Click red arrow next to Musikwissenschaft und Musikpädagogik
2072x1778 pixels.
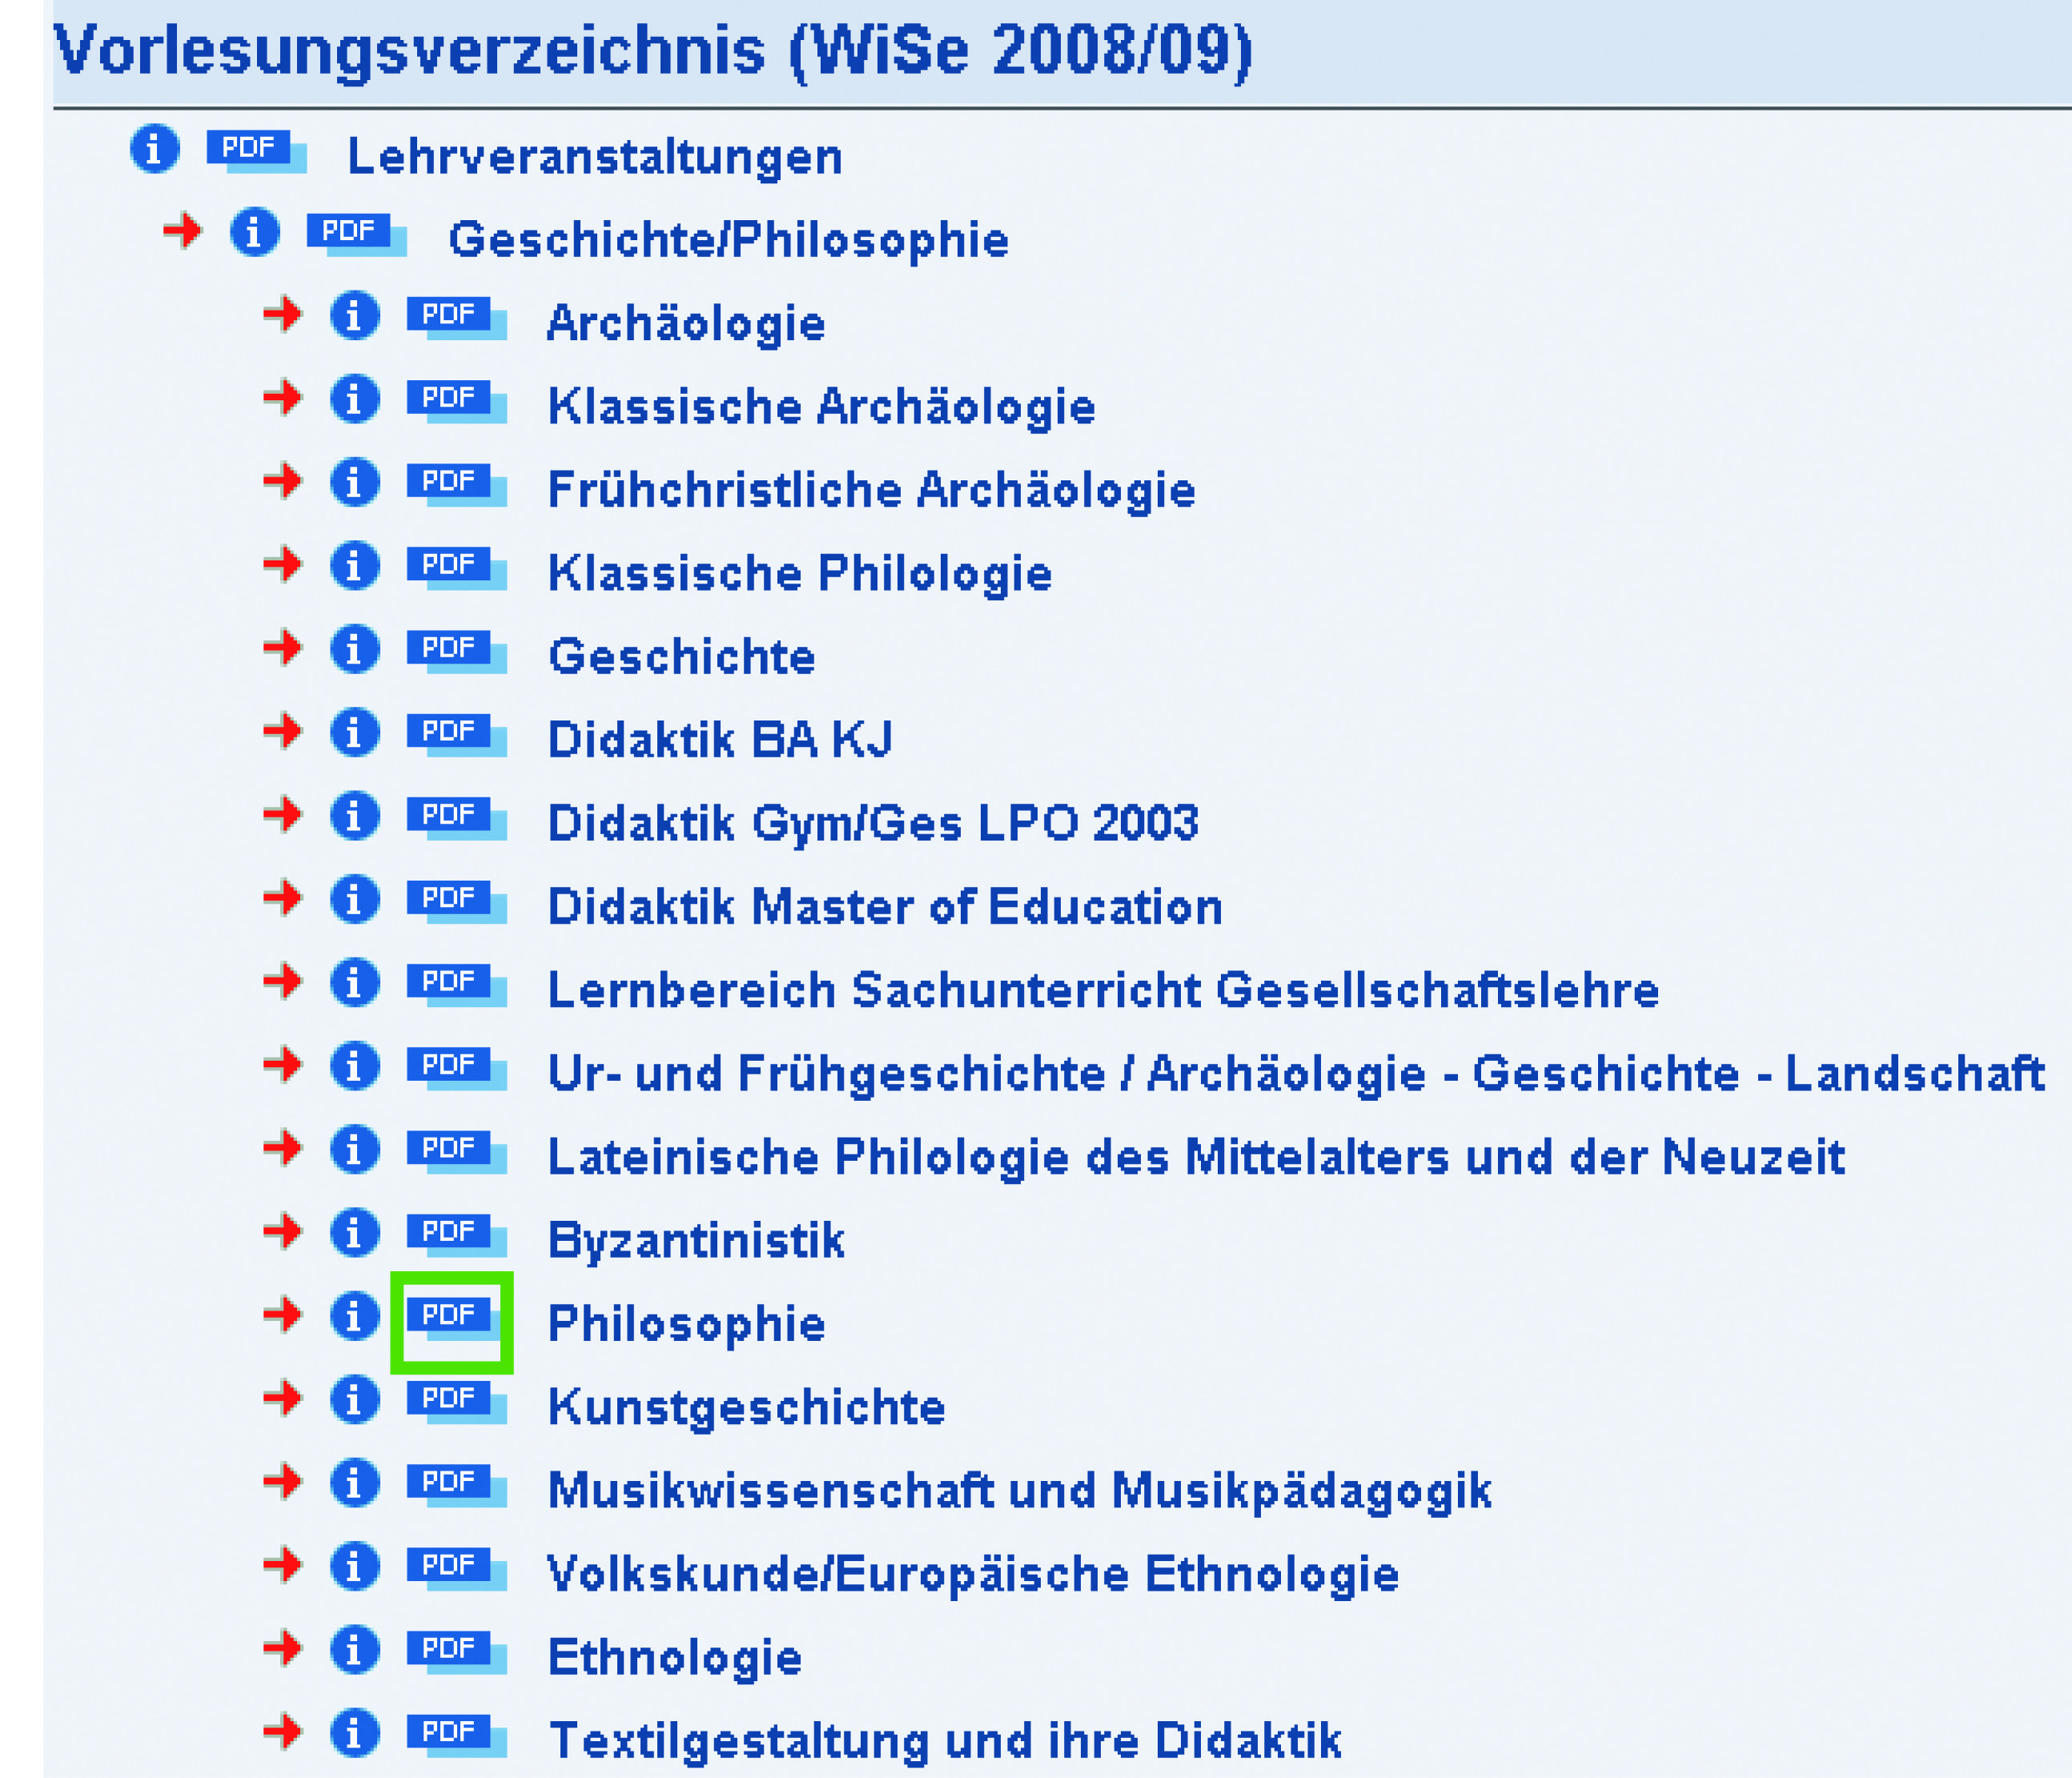click(x=282, y=1481)
